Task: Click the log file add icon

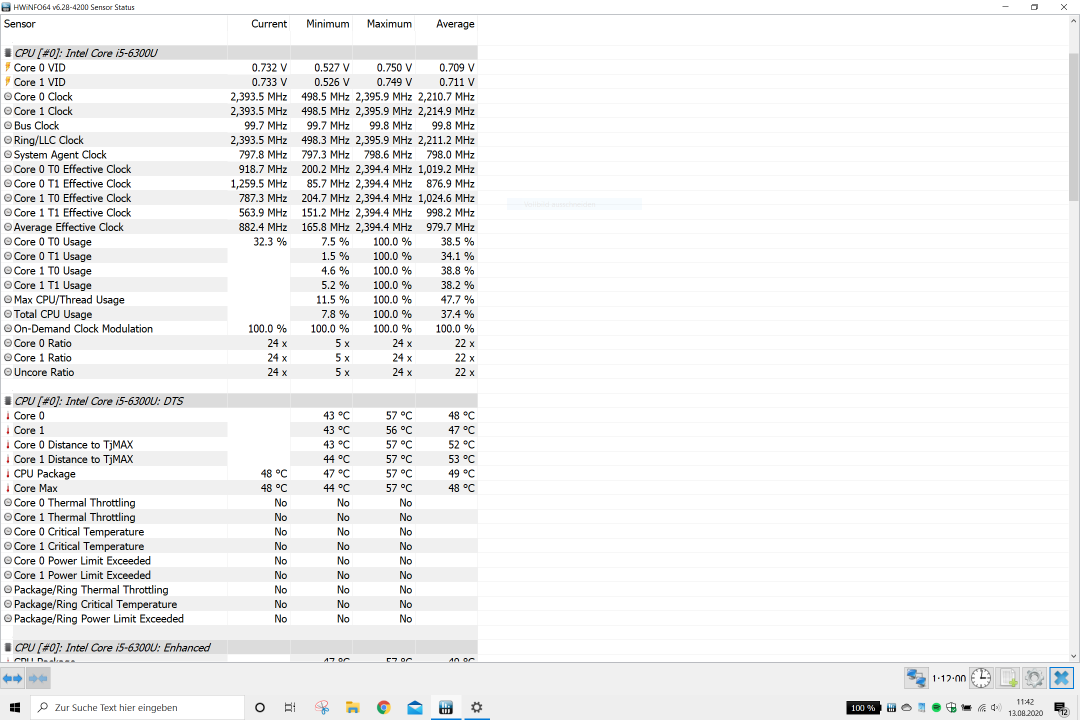Action: click(x=1009, y=678)
